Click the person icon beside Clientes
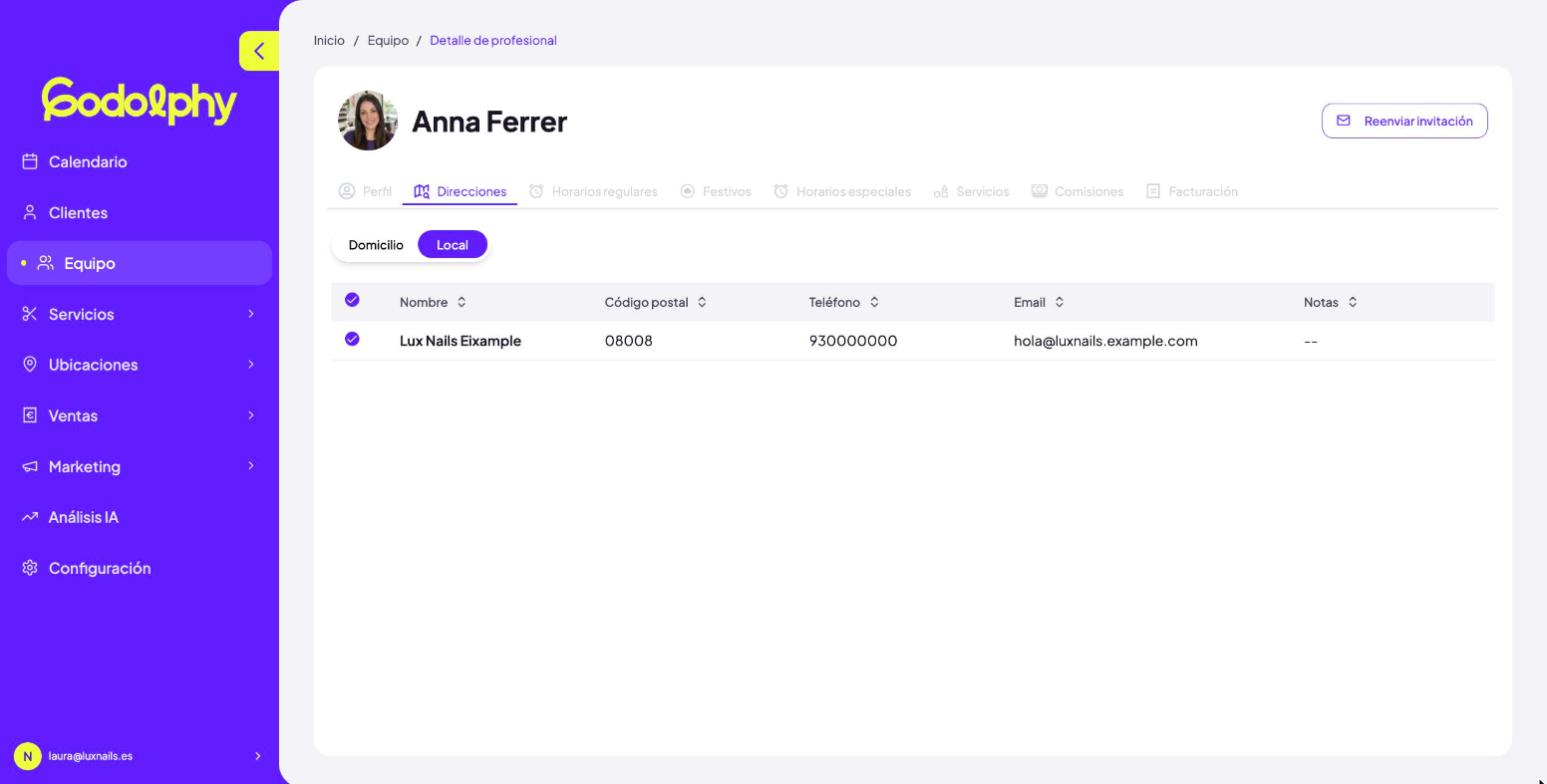 pyautogui.click(x=30, y=213)
